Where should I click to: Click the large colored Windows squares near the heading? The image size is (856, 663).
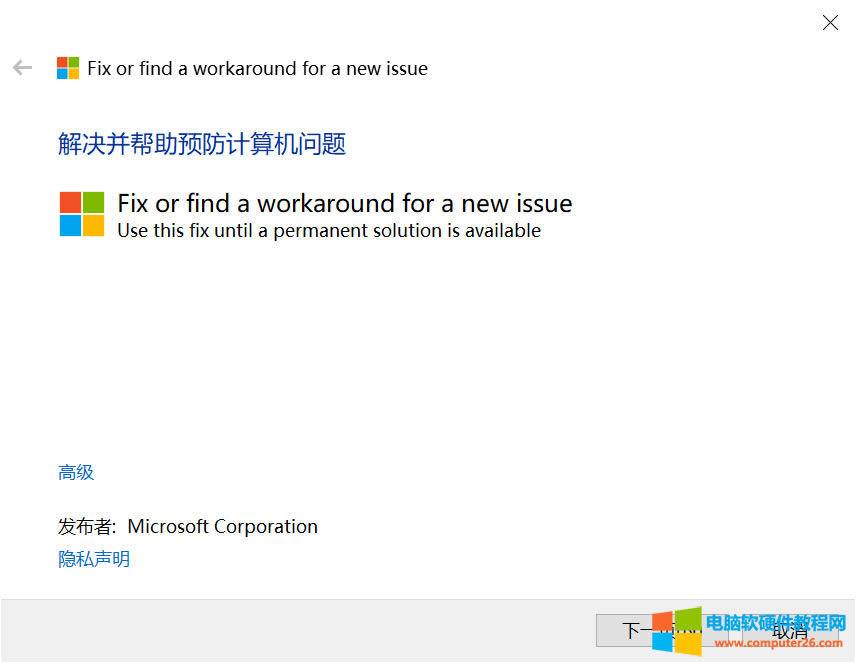point(80,213)
